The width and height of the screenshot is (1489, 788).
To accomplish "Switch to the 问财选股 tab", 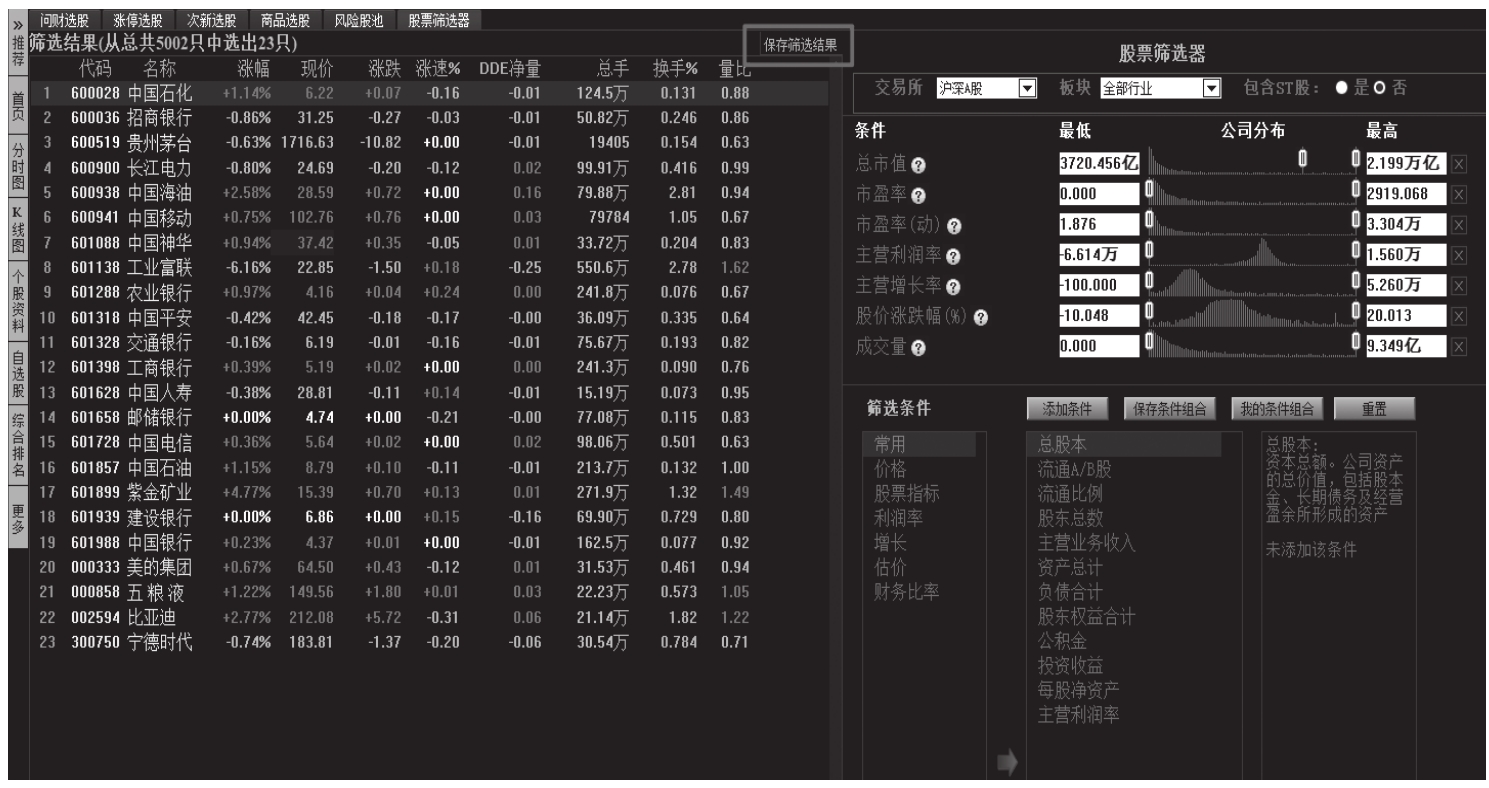I will point(66,19).
